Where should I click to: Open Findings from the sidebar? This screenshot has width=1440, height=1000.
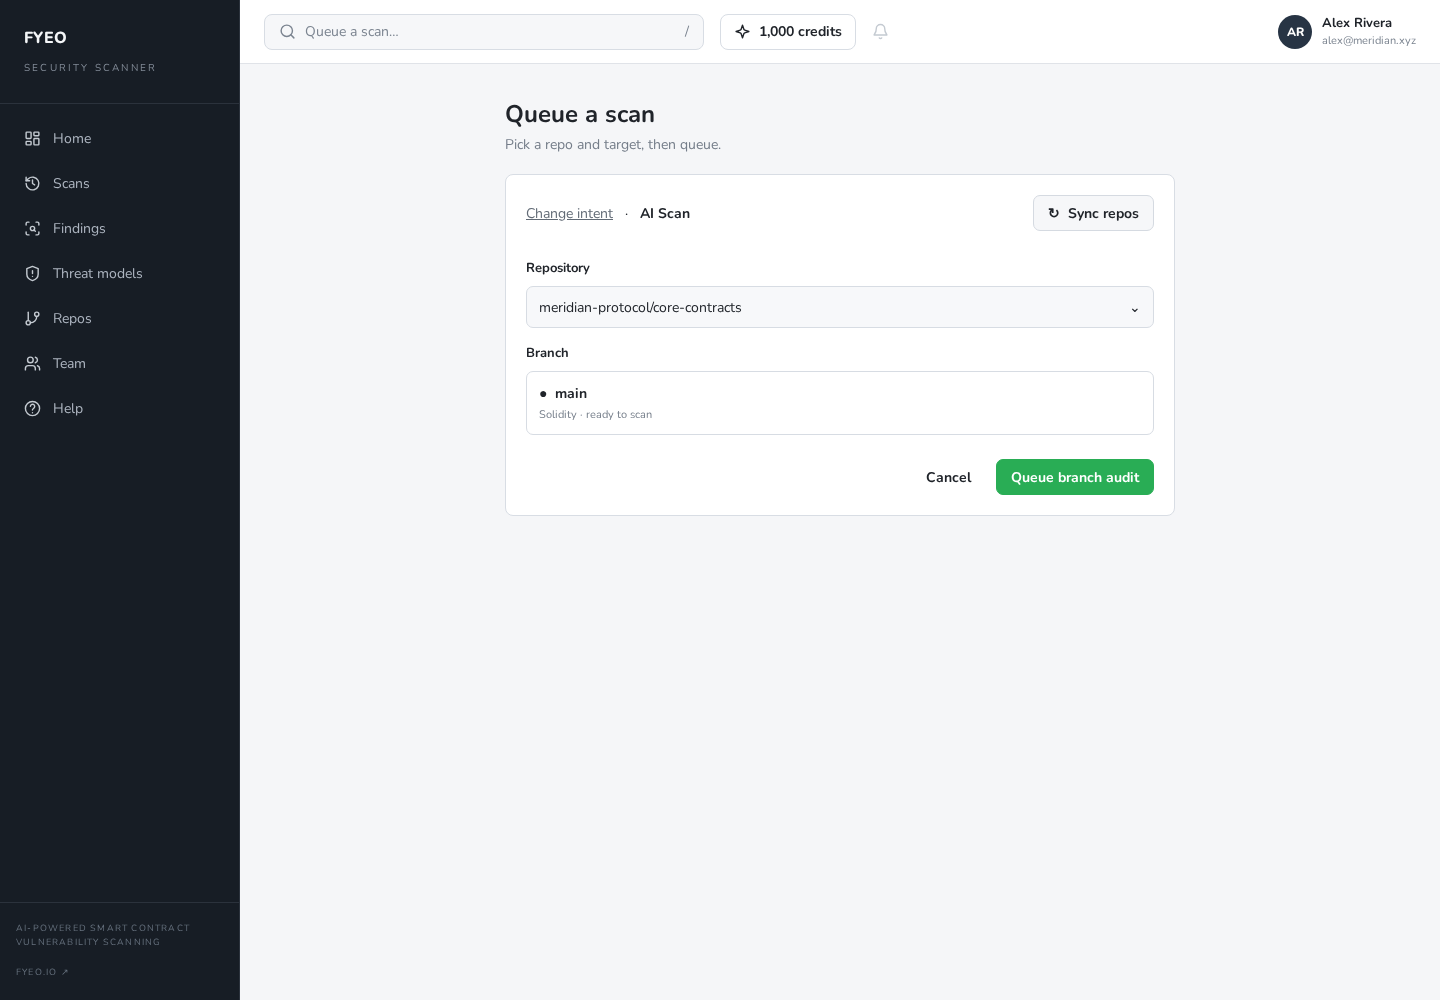tap(120, 228)
